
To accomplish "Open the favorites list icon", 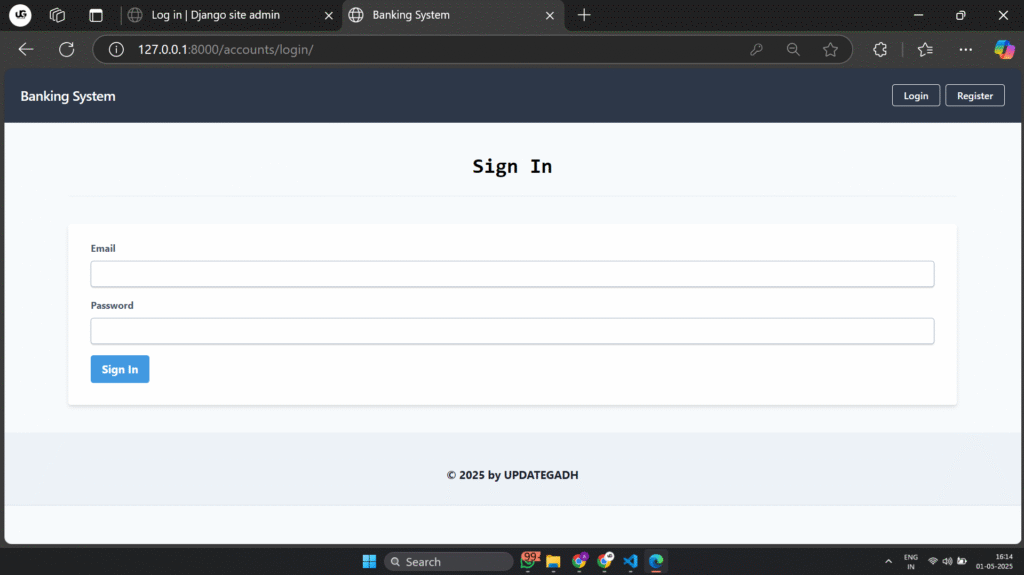I will 925,50.
